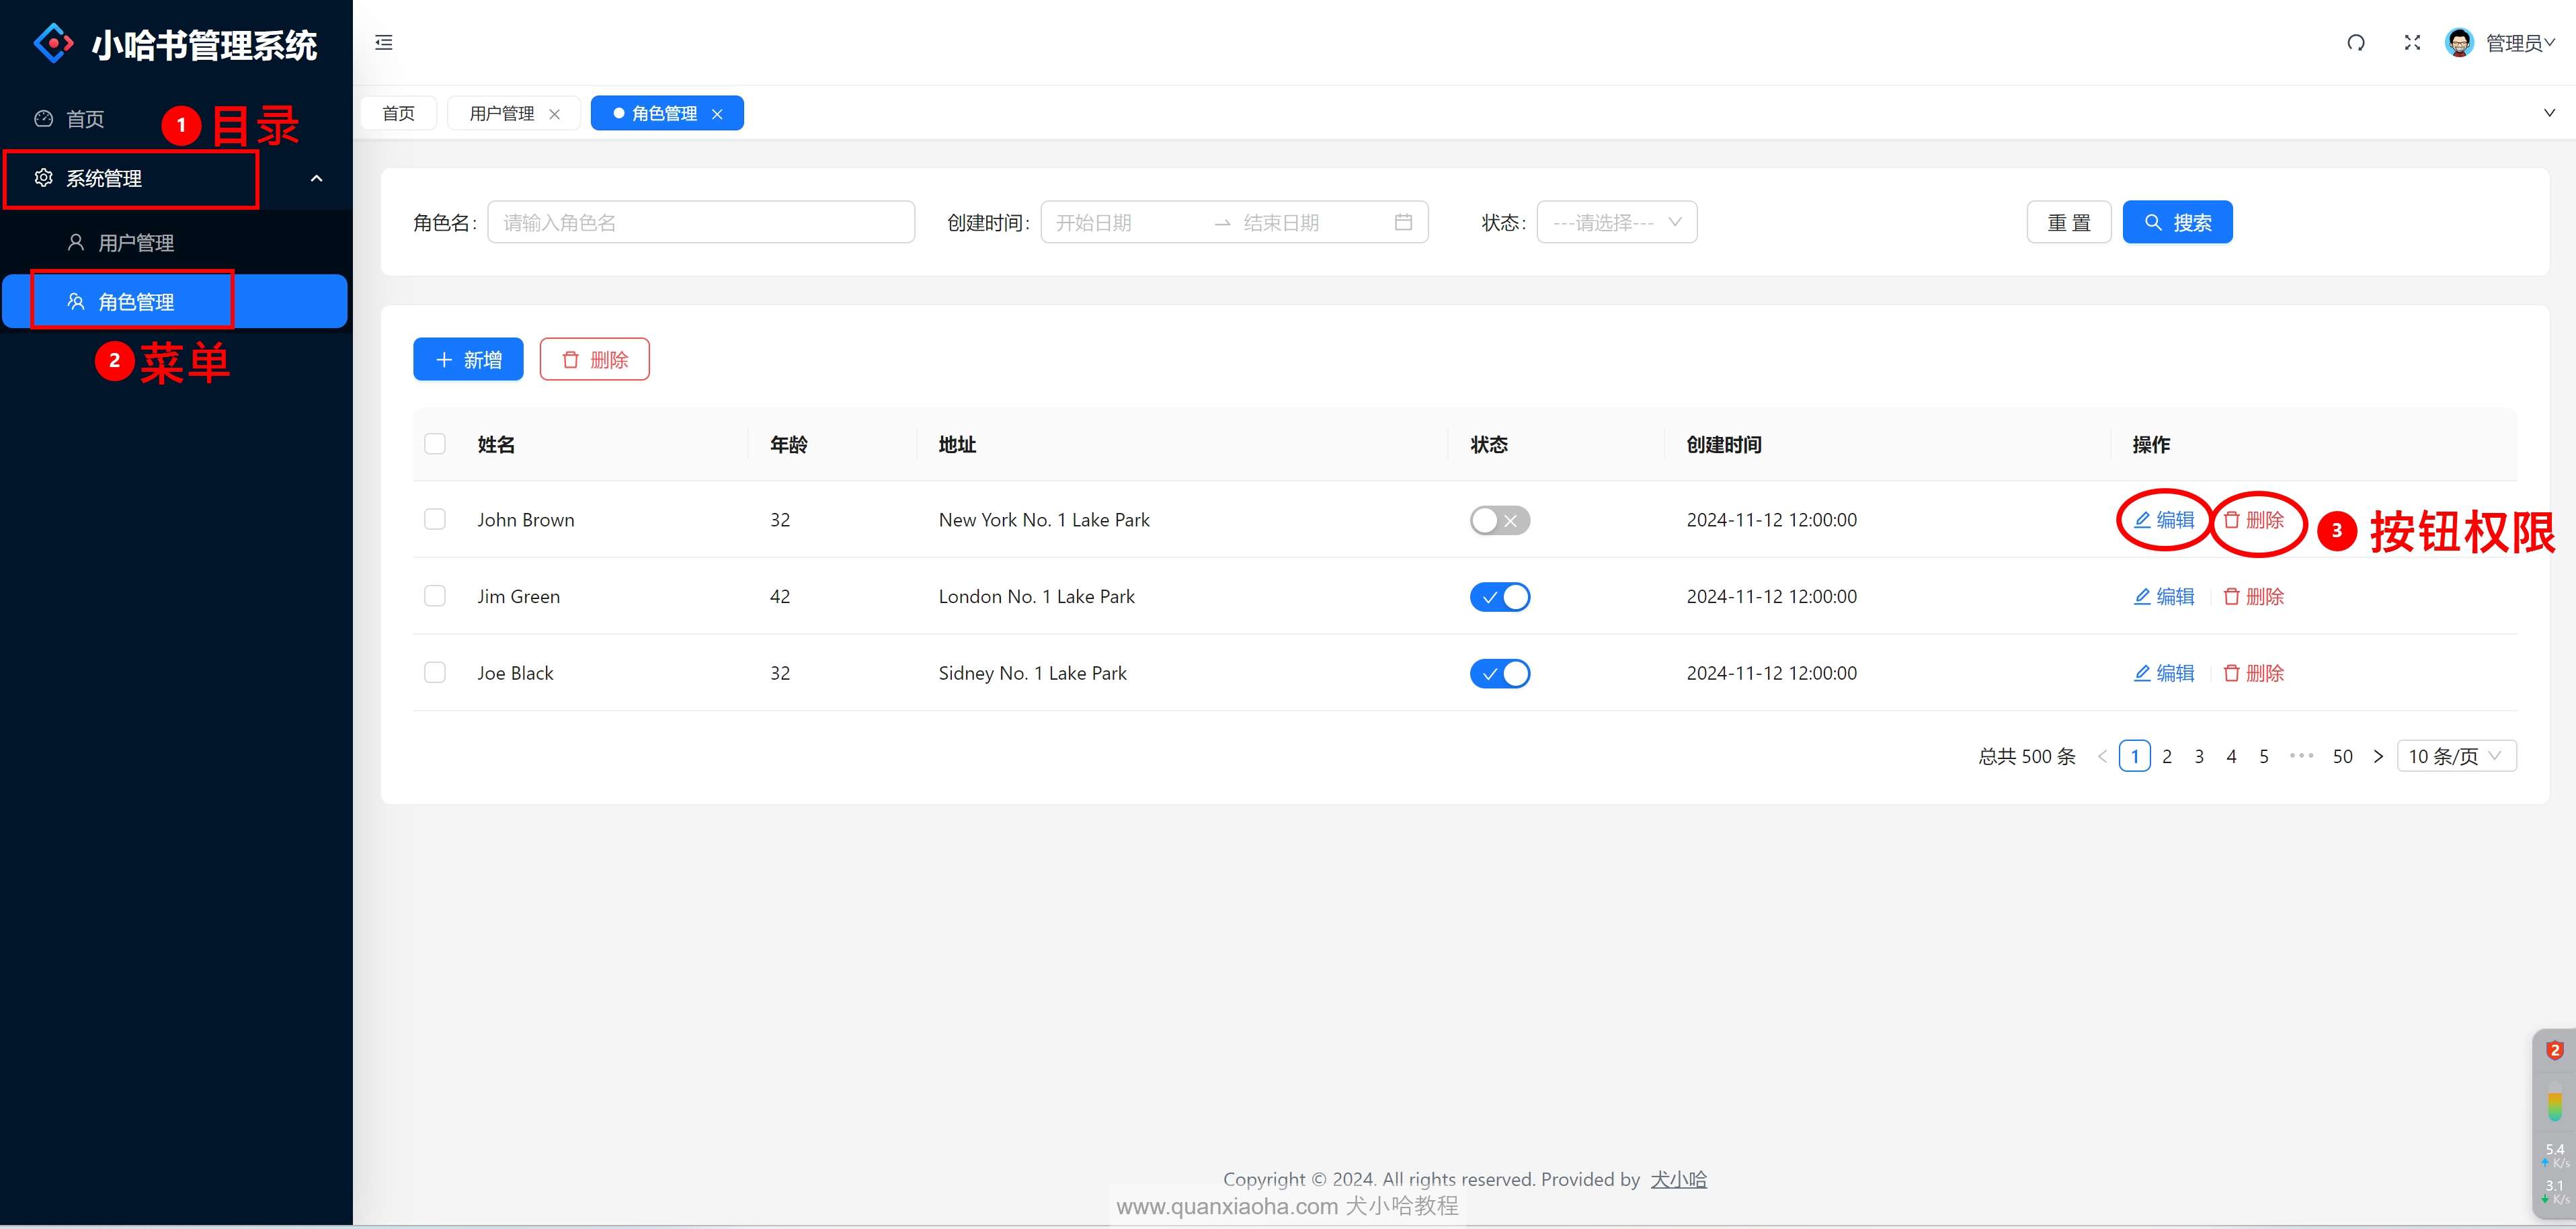The width and height of the screenshot is (2576, 1229).
Task: Go to next page arrow in pagination
Action: pyautogui.click(x=2378, y=757)
